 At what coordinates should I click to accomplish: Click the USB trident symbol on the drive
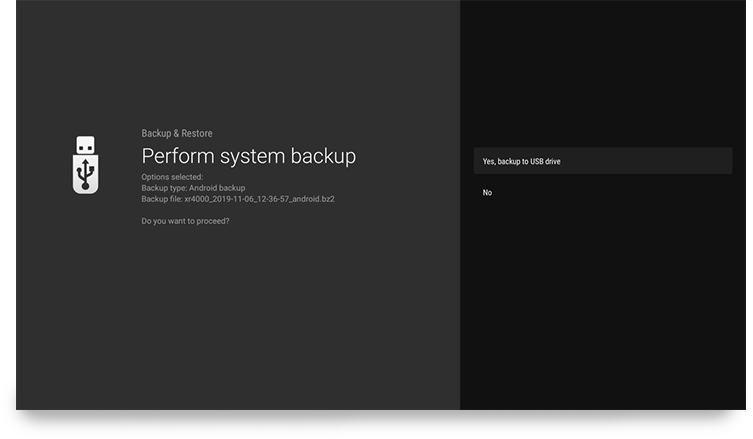click(x=85, y=174)
